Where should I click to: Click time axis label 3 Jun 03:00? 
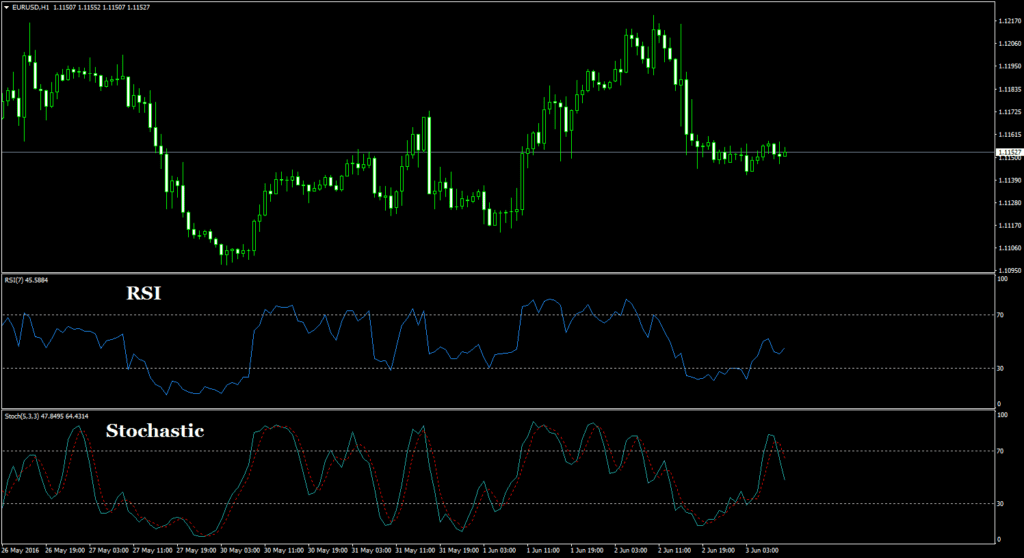pyautogui.click(x=762, y=550)
